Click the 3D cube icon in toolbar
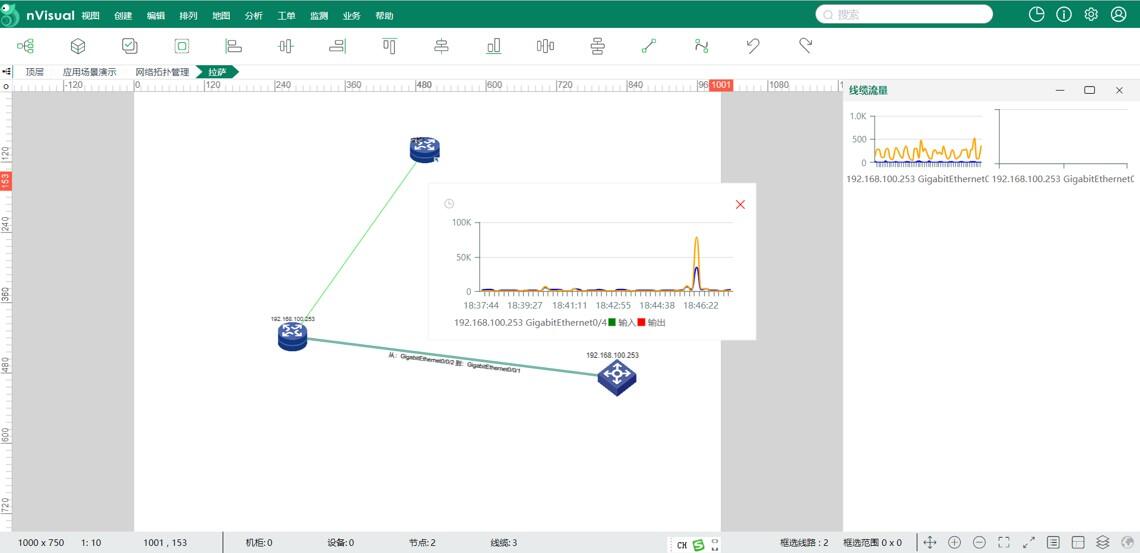Viewport: 1140px width, 553px height. click(x=78, y=46)
